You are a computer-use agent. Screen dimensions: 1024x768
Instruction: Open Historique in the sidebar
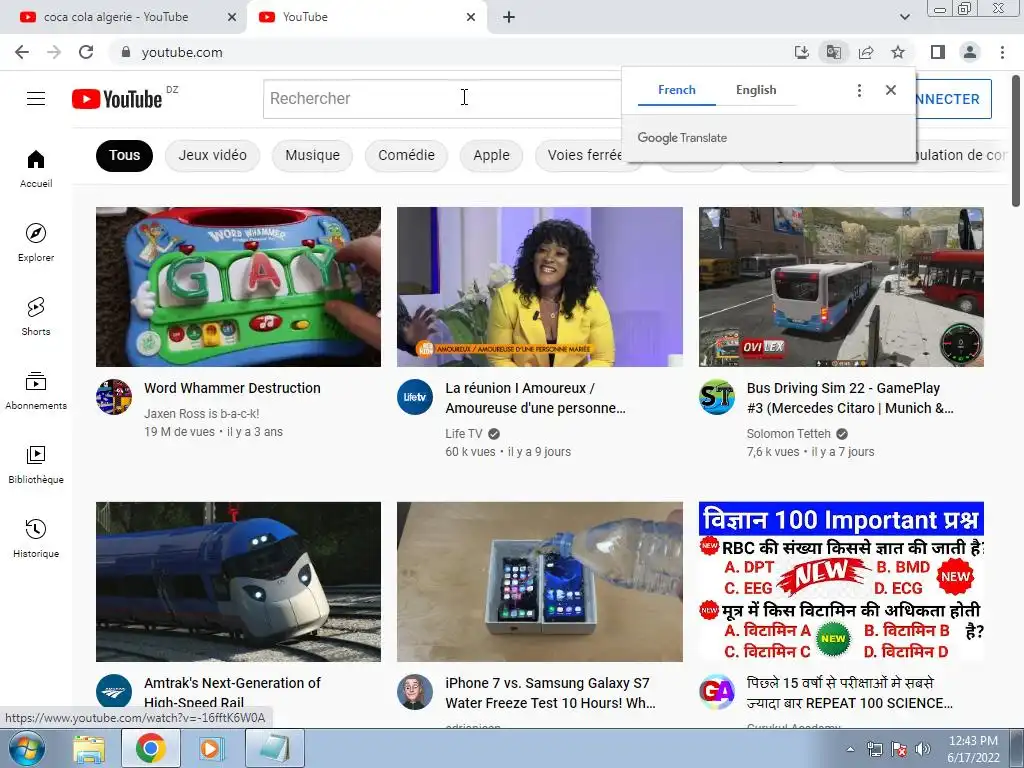36,538
